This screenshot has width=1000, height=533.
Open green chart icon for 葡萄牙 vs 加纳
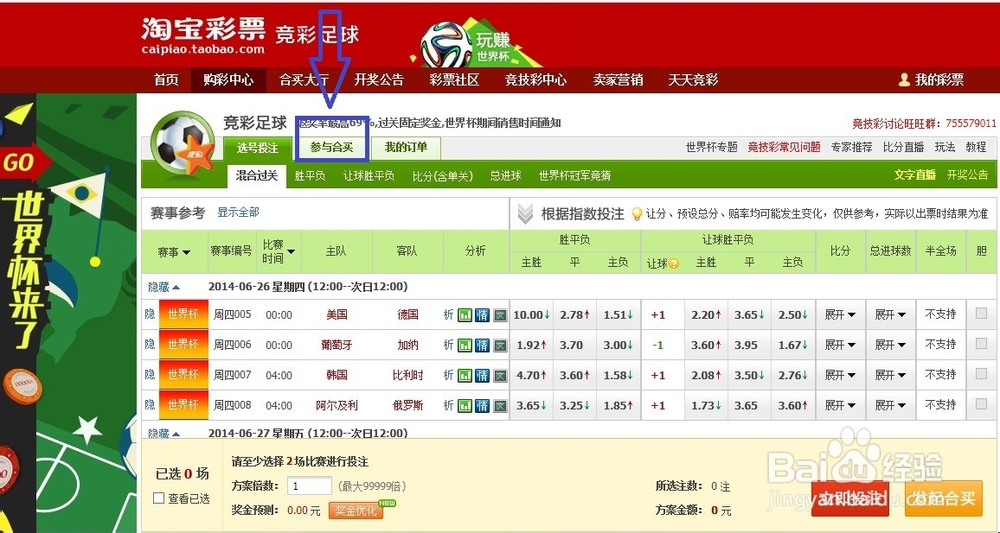click(x=465, y=345)
